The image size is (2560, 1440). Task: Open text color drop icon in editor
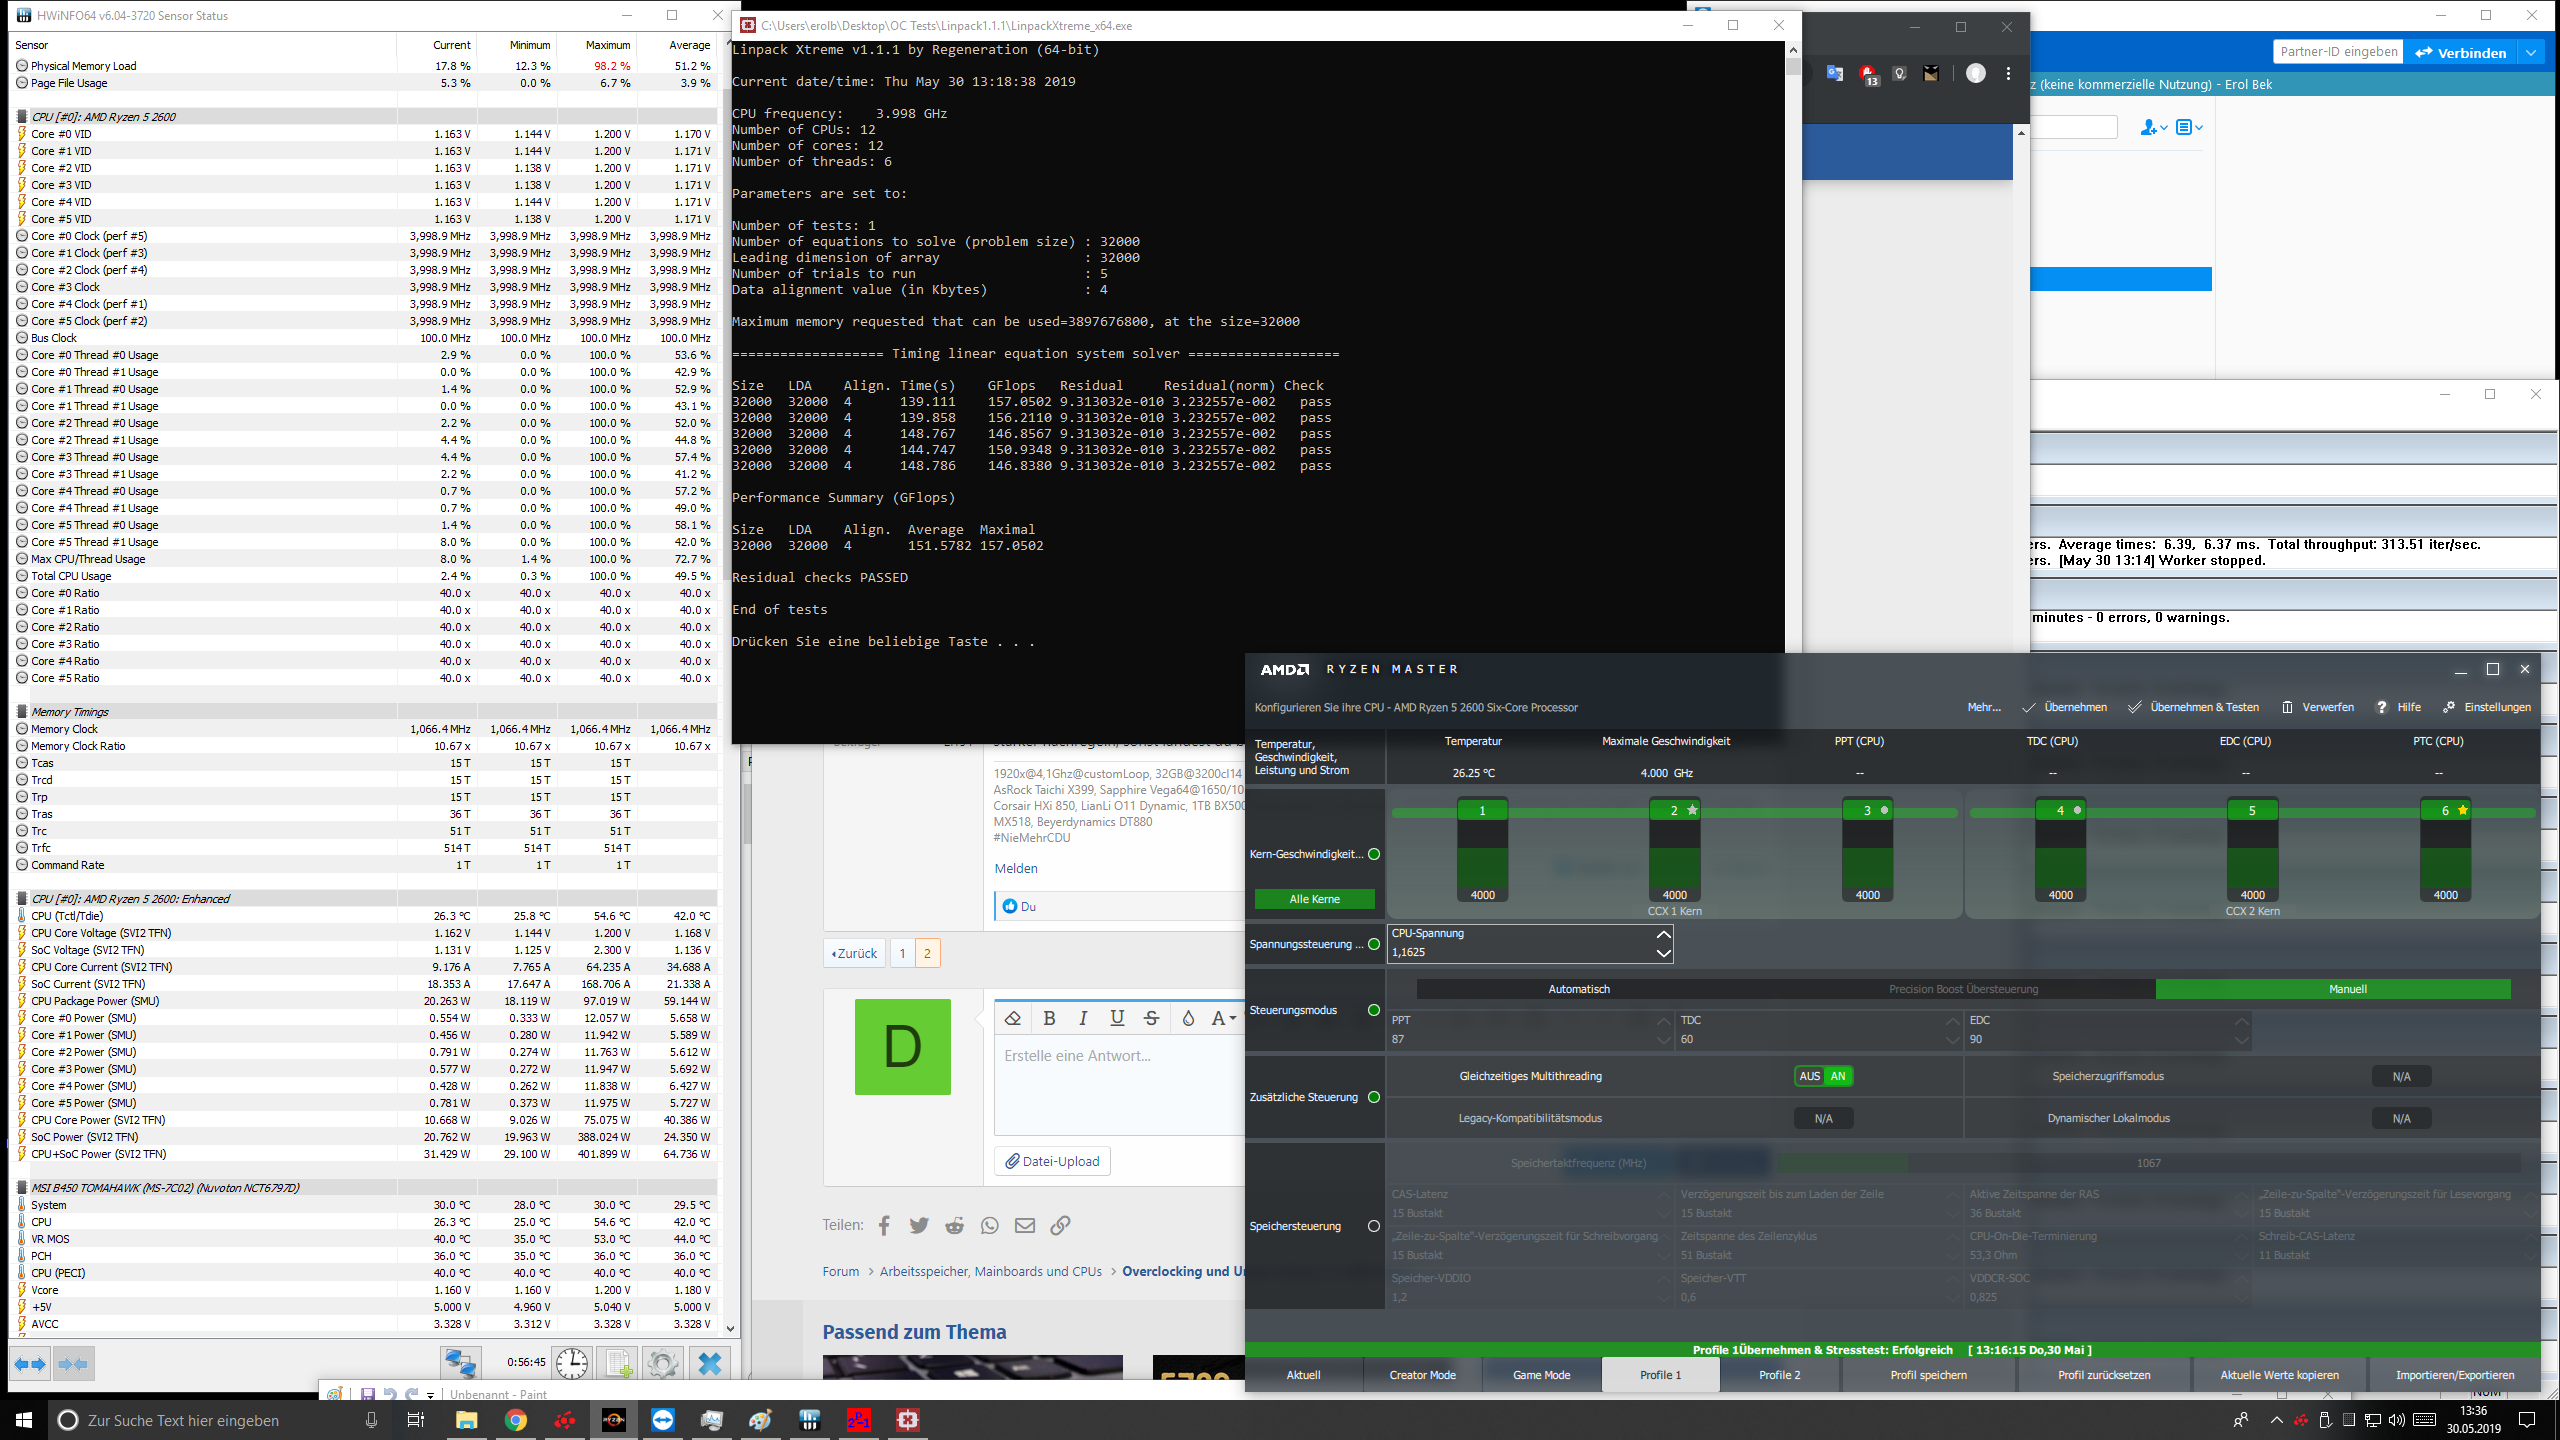click(1188, 1018)
